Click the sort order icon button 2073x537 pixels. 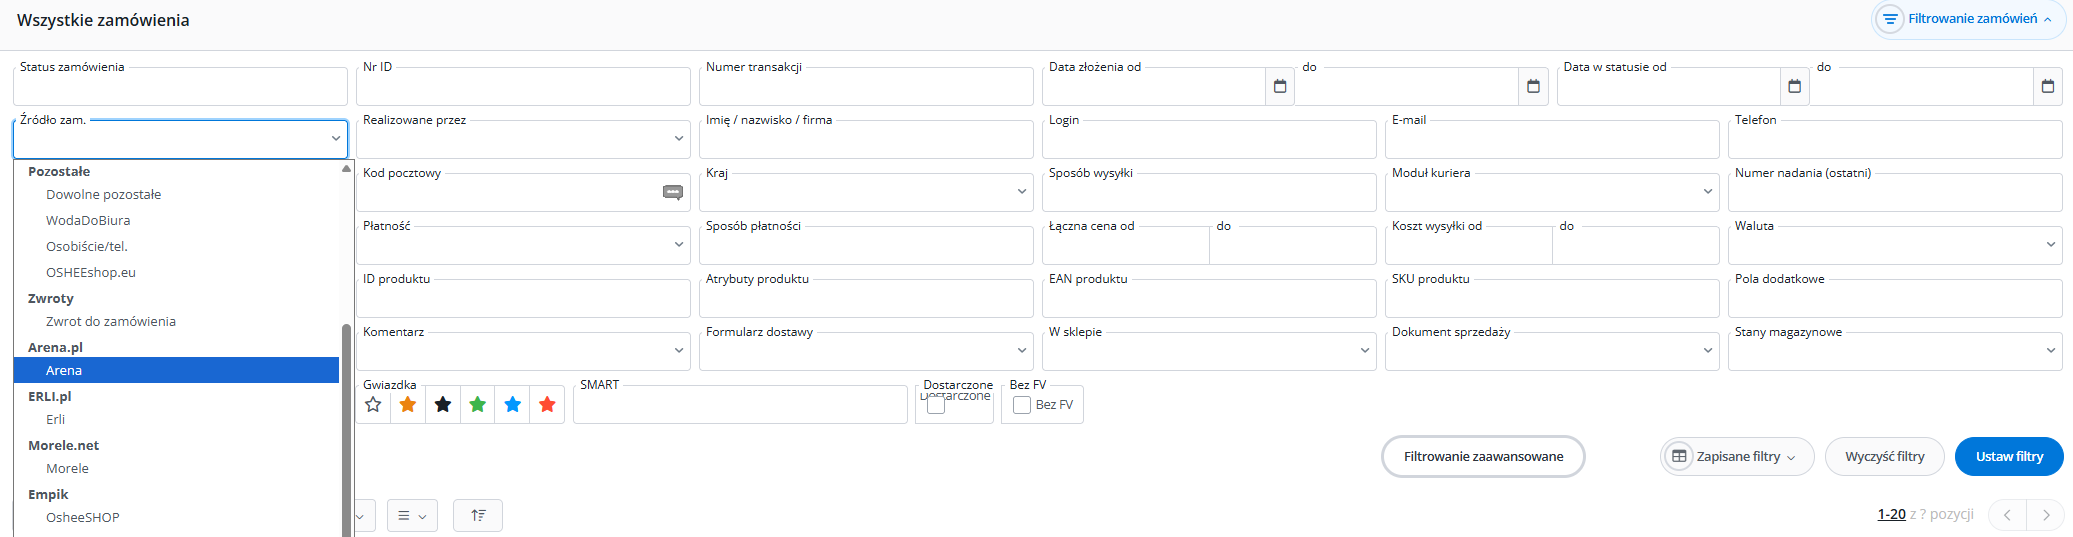[x=478, y=516]
